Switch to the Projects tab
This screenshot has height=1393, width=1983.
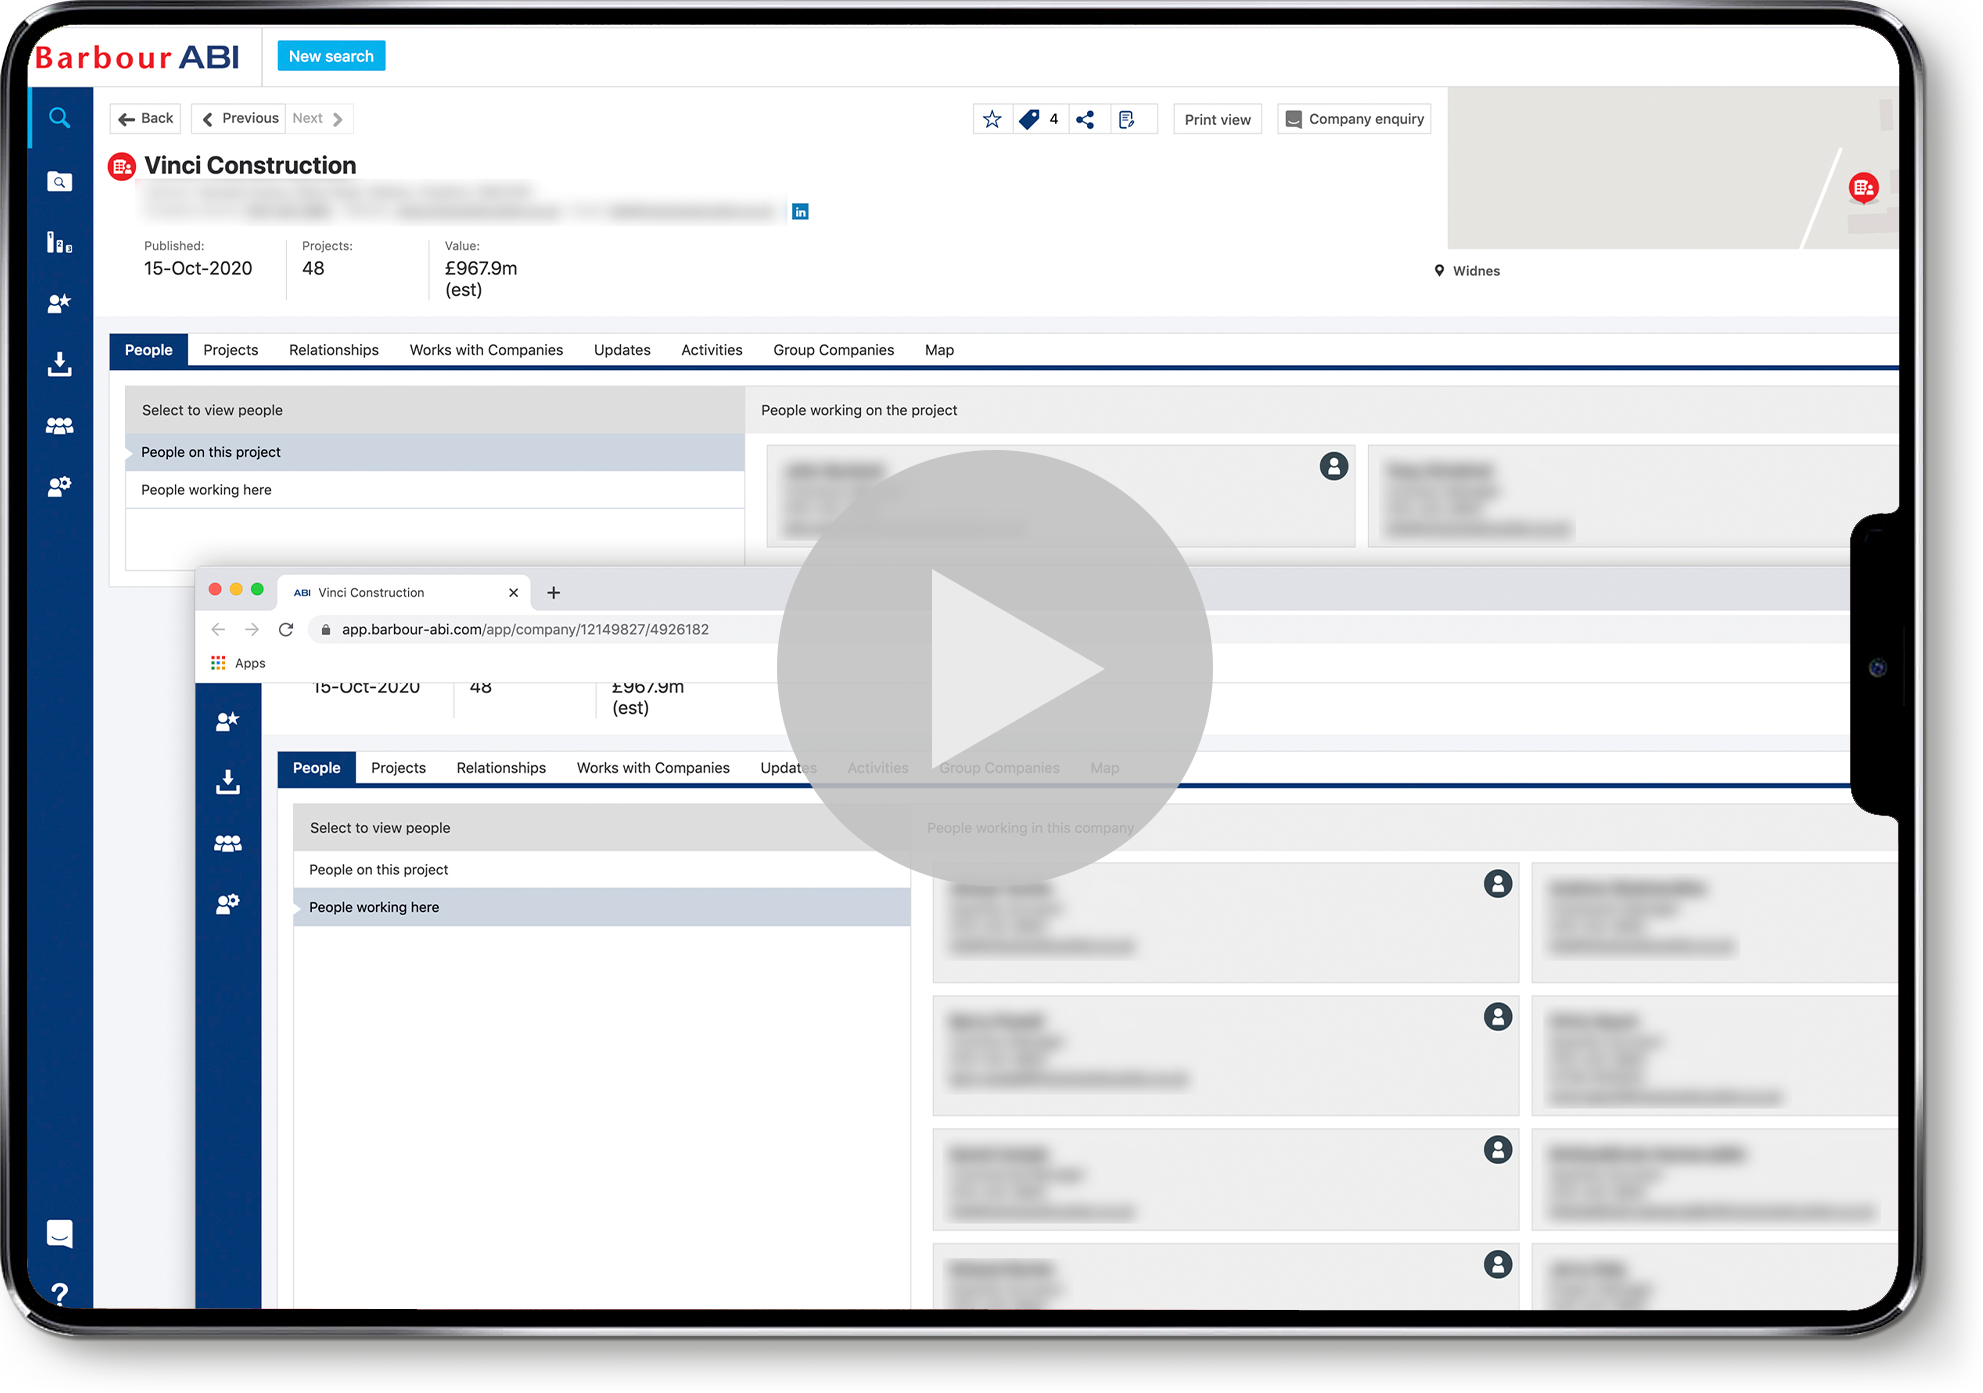click(x=230, y=350)
